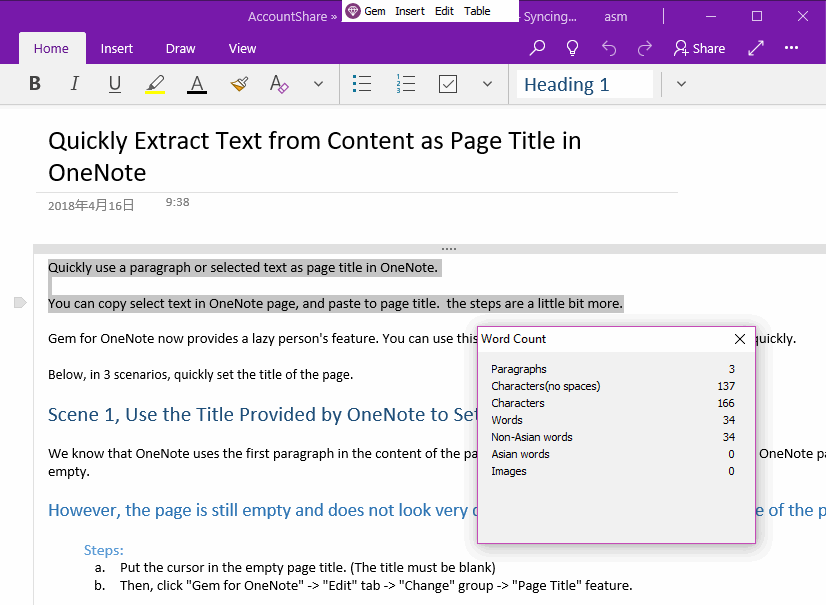Click the 'Images' label in Word Count
The height and width of the screenshot is (605, 826).
click(508, 471)
